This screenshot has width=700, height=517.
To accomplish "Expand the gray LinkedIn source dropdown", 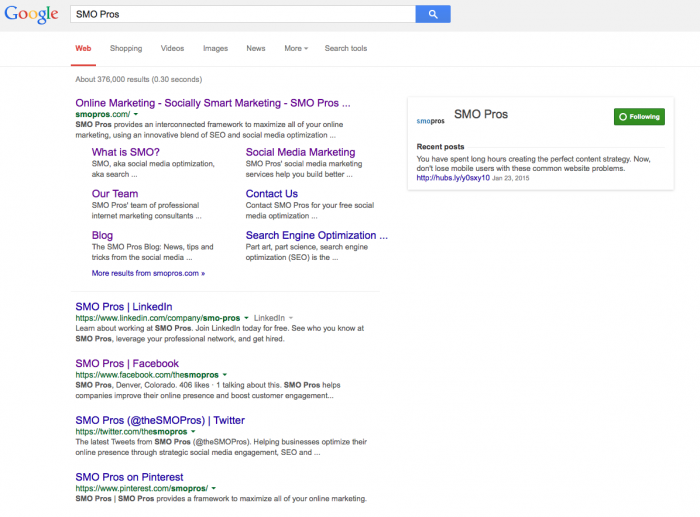I will pos(274,318).
